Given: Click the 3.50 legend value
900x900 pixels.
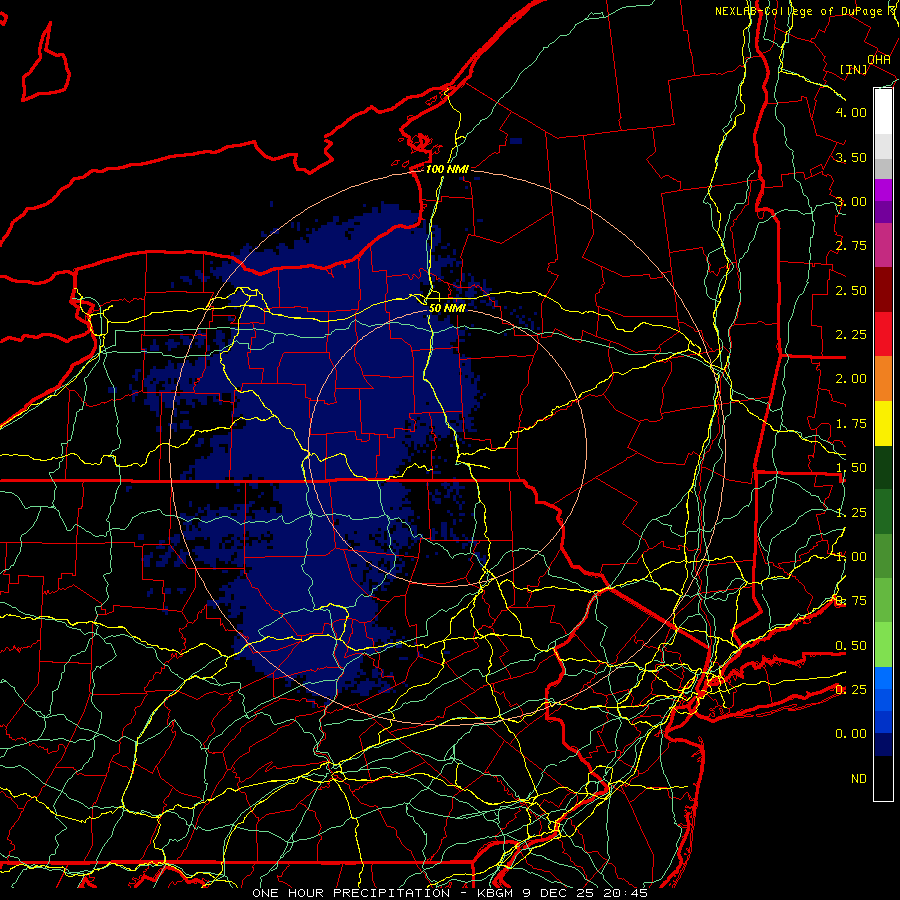Looking at the screenshot, I should point(851,157).
